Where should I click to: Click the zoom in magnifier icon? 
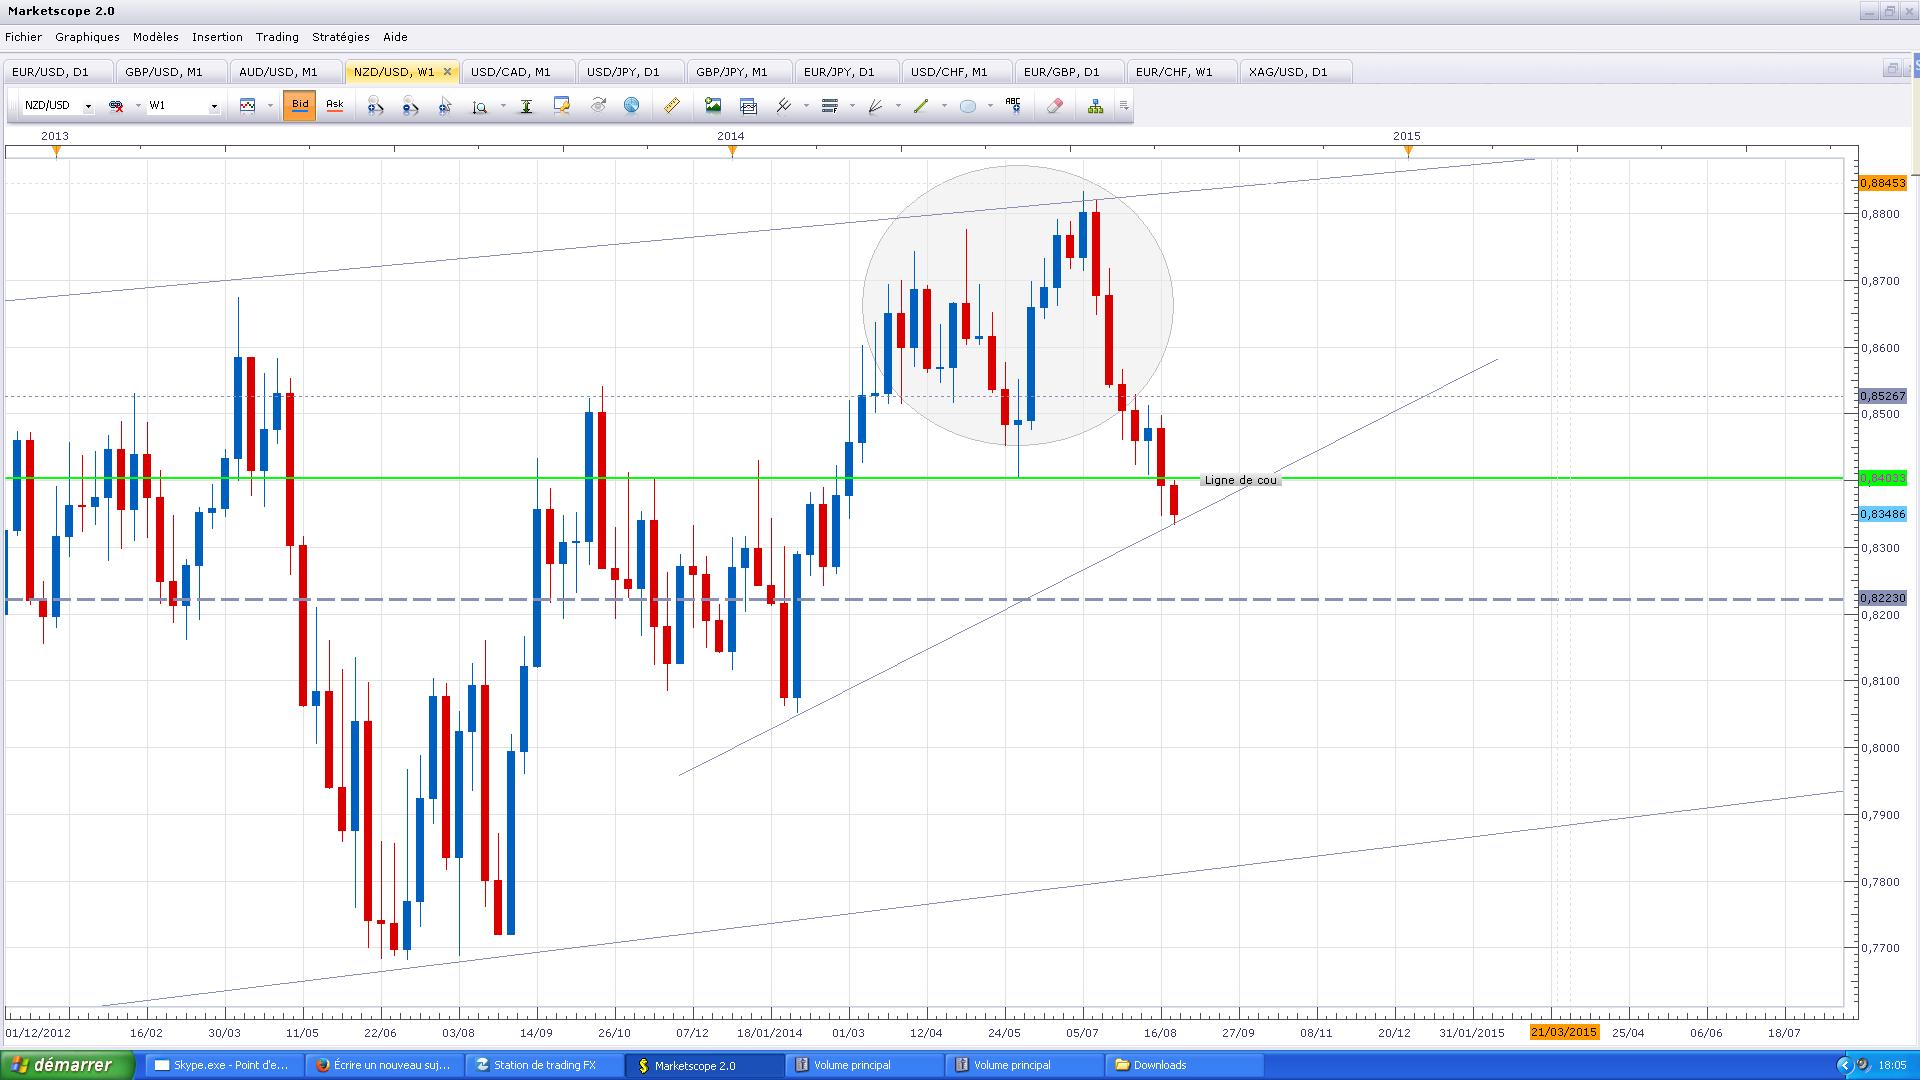point(375,106)
